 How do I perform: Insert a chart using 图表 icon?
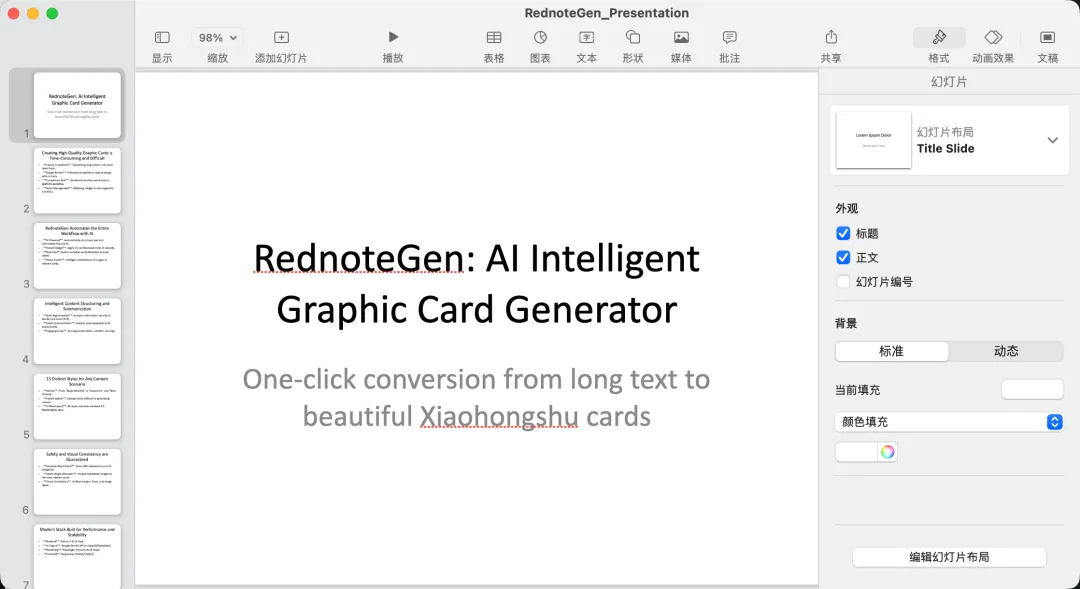tap(540, 37)
